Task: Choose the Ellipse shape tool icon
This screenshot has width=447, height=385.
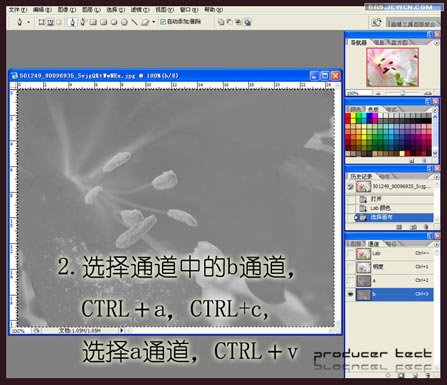Action: click(x=114, y=22)
